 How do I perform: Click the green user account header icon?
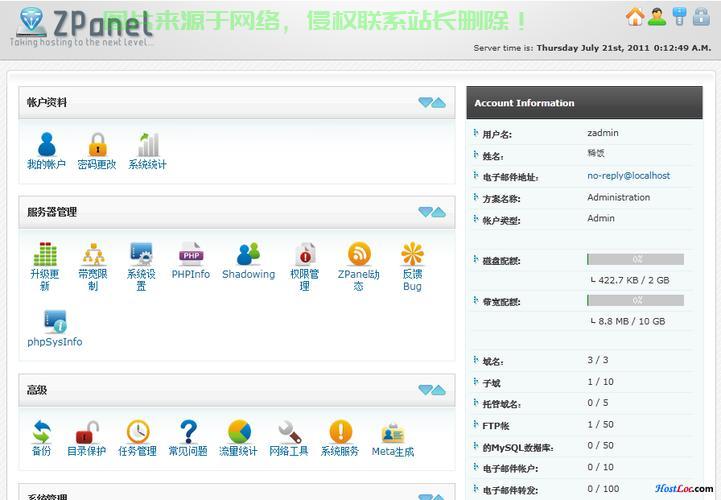(x=657, y=17)
